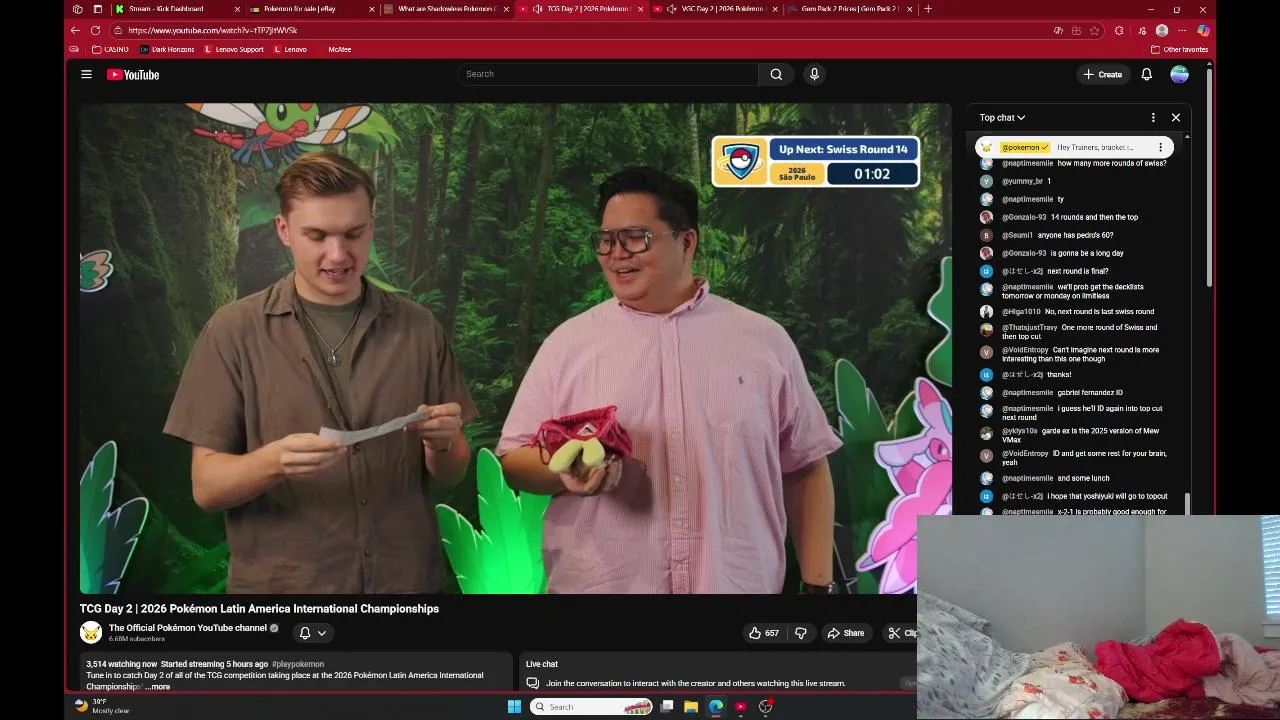This screenshot has width=1280, height=720.
Task: Switch to Gem Pack 2 Prices tab
Action: coord(850,9)
